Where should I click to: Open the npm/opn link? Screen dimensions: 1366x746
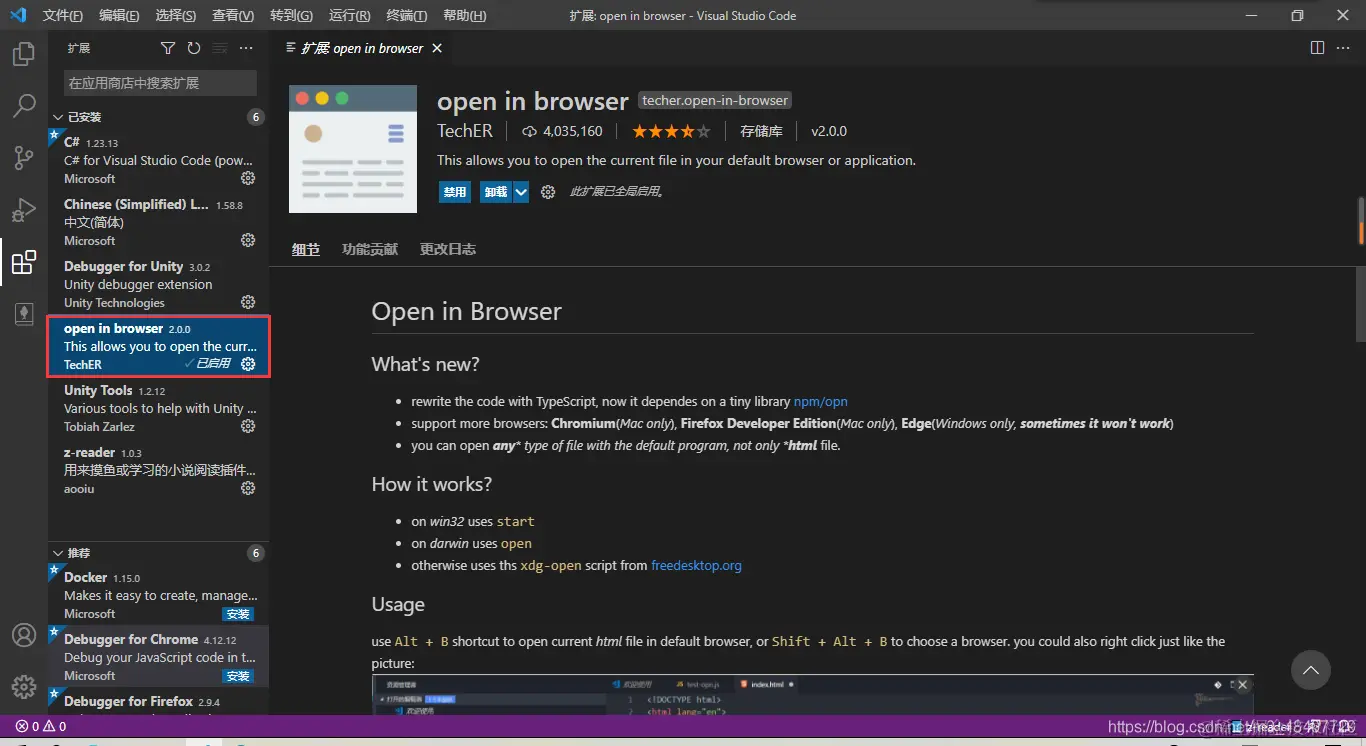pos(821,401)
